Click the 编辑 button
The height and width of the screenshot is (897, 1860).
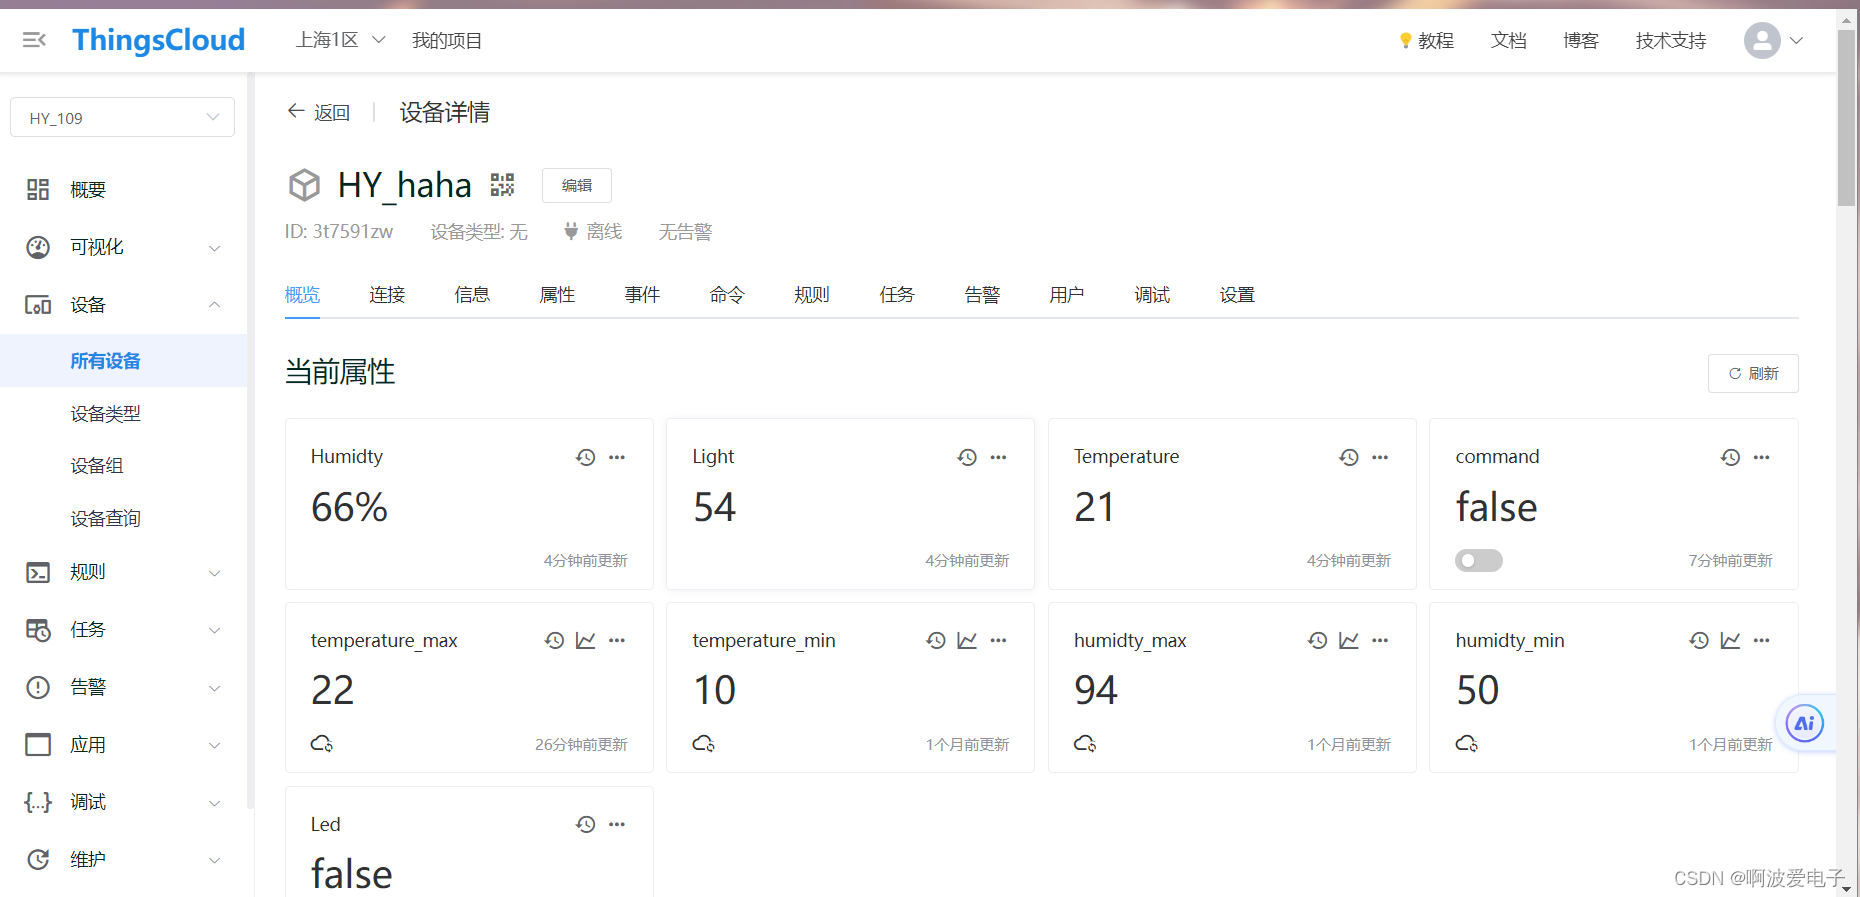(x=577, y=185)
